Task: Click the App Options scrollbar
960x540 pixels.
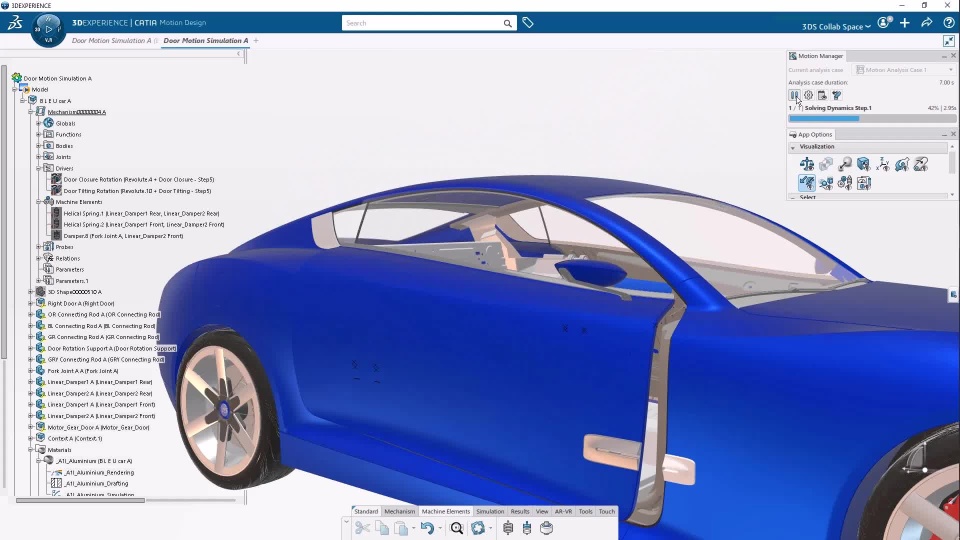Action: pyautogui.click(x=952, y=163)
